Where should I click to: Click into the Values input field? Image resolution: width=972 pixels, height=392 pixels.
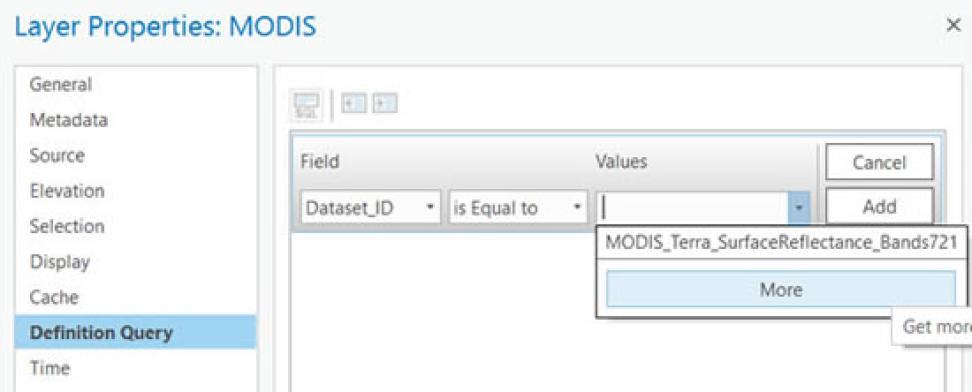click(692, 208)
